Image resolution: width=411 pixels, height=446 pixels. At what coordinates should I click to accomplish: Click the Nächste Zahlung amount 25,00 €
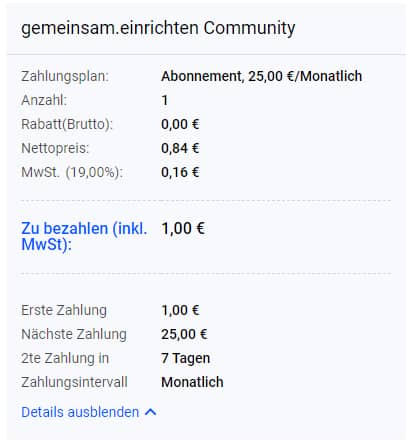point(184,334)
